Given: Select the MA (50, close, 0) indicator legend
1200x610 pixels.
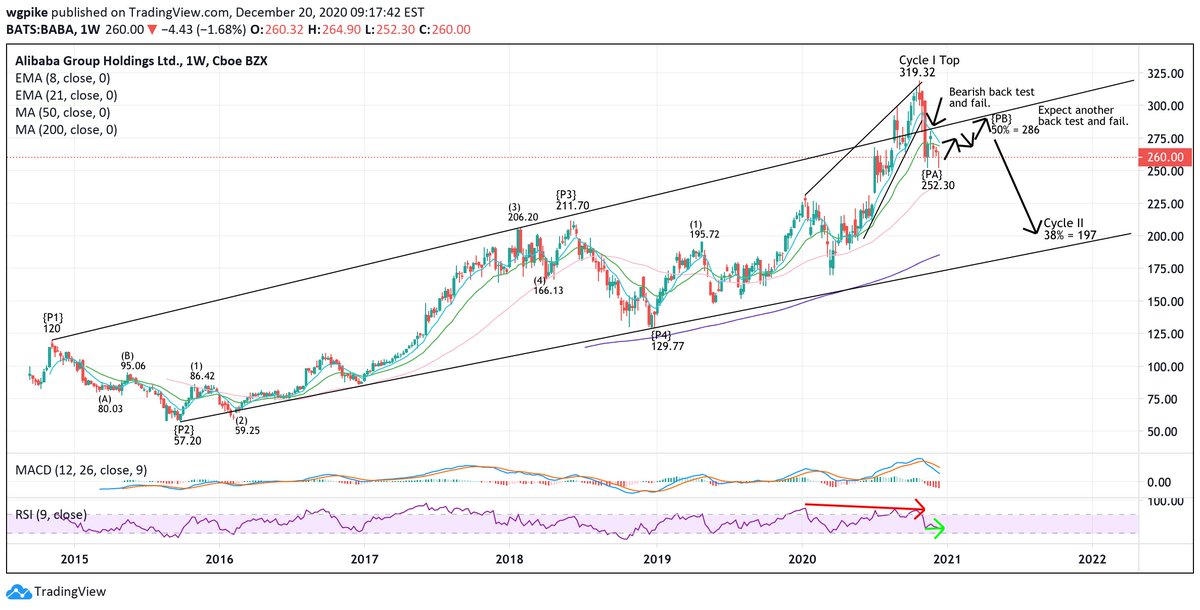Looking at the screenshot, I should click(61, 112).
